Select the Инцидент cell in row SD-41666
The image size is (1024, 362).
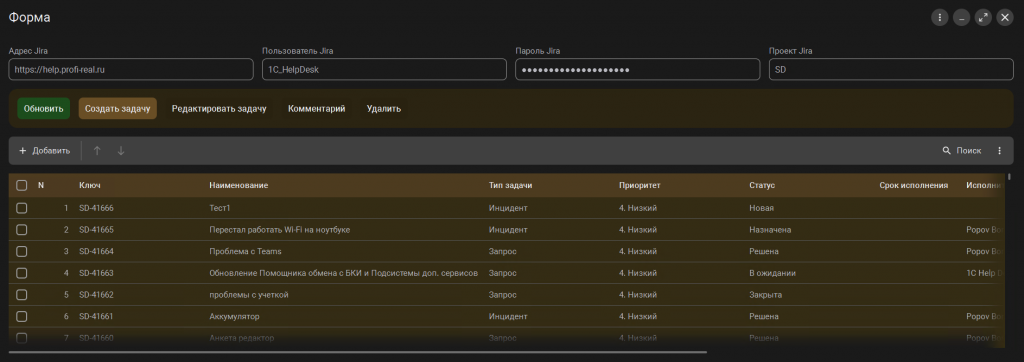tap(508, 208)
